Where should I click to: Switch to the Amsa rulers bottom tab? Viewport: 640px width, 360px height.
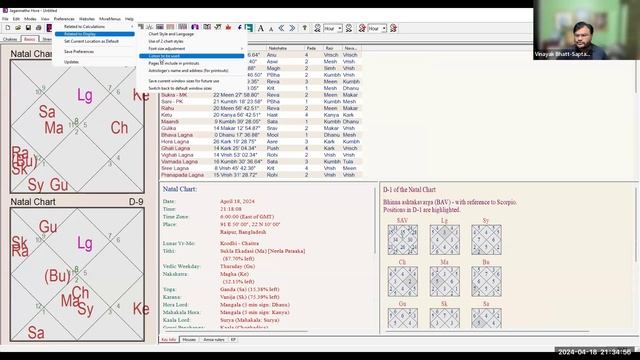point(214,340)
